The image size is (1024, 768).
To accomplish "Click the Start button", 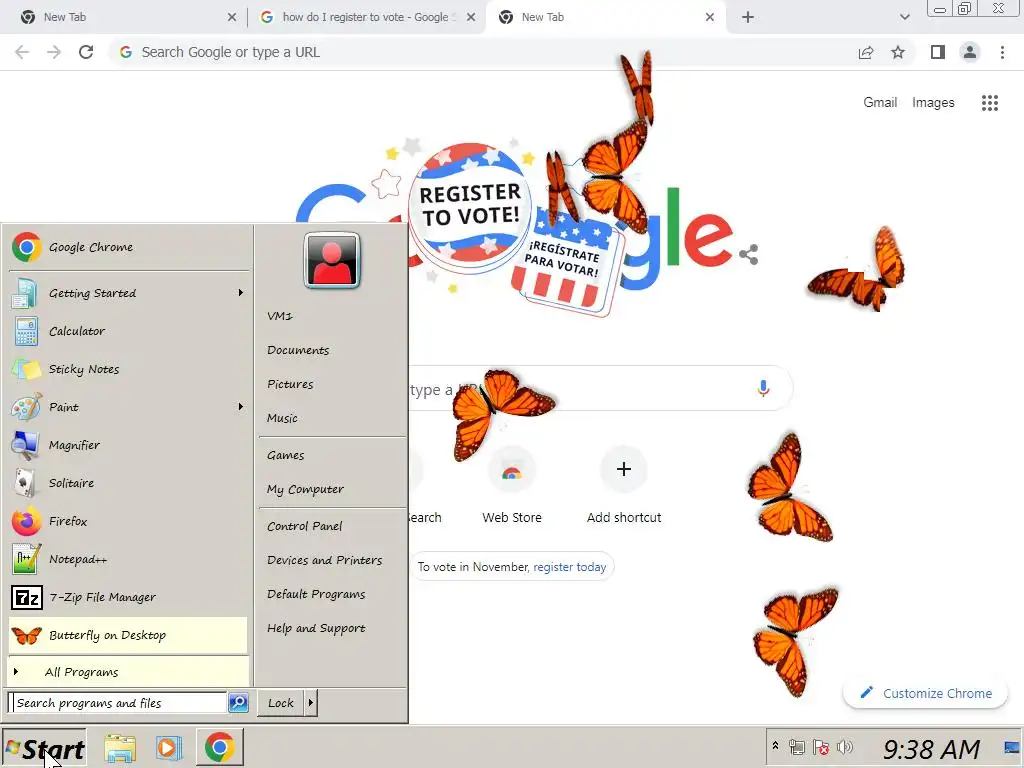I will pos(44,748).
